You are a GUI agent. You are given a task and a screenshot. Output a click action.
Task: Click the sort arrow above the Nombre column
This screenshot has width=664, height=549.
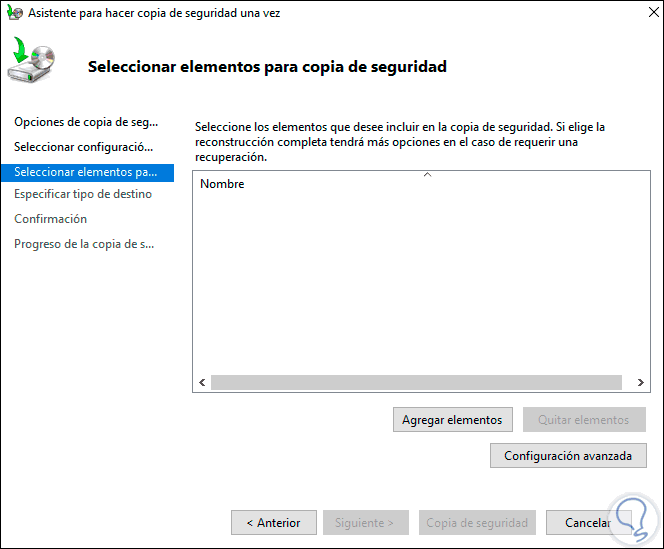click(428, 175)
